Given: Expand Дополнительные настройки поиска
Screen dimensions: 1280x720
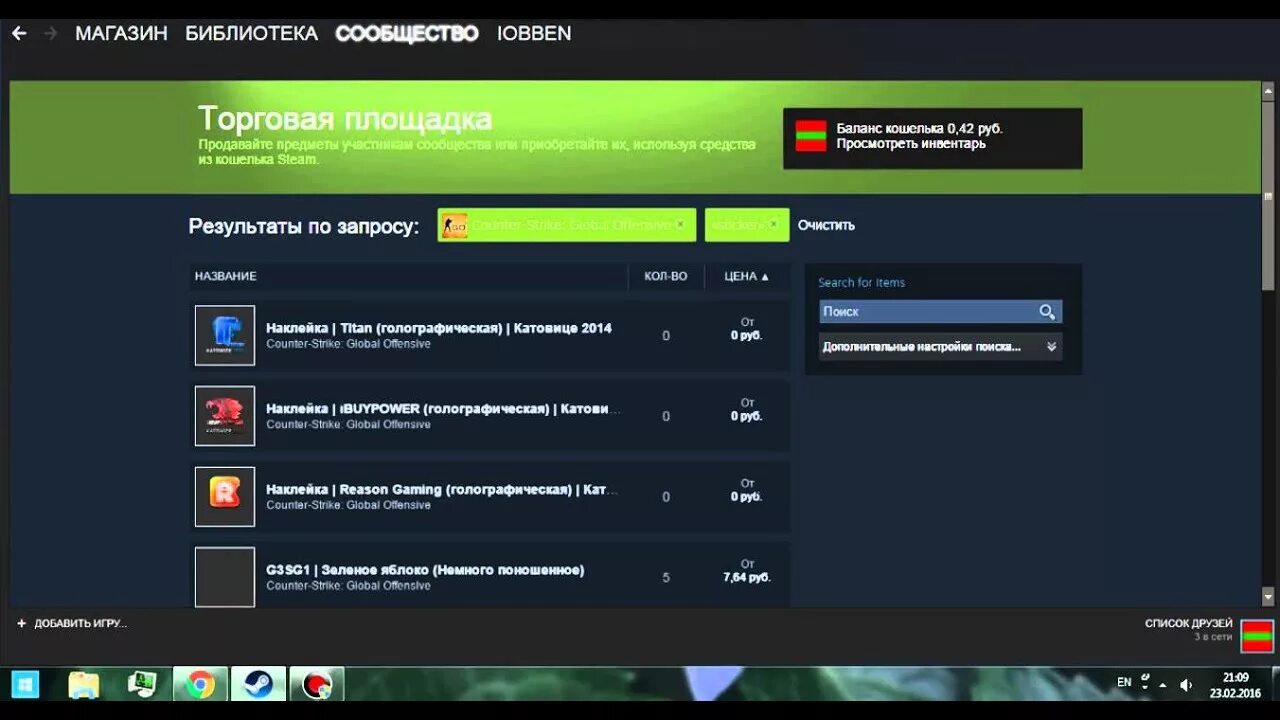Looking at the screenshot, I should (940, 347).
